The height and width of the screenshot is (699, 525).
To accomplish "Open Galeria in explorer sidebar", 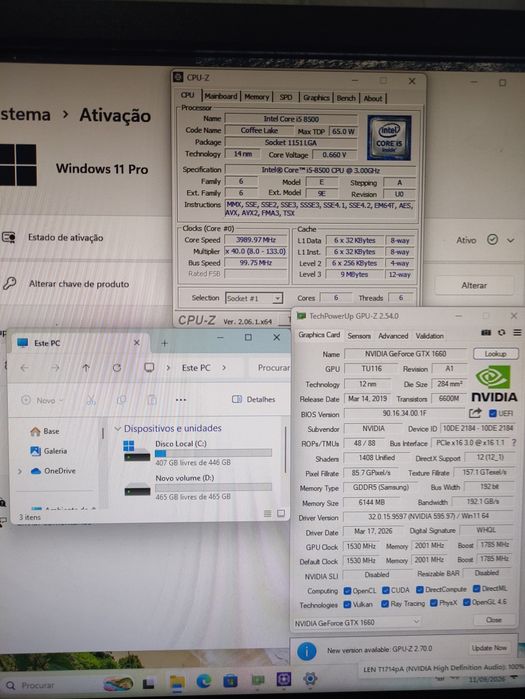I will click(49, 451).
